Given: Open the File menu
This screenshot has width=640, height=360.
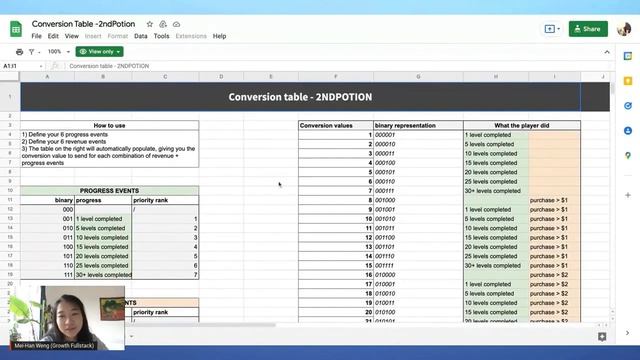Looking at the screenshot, I should pos(36,36).
